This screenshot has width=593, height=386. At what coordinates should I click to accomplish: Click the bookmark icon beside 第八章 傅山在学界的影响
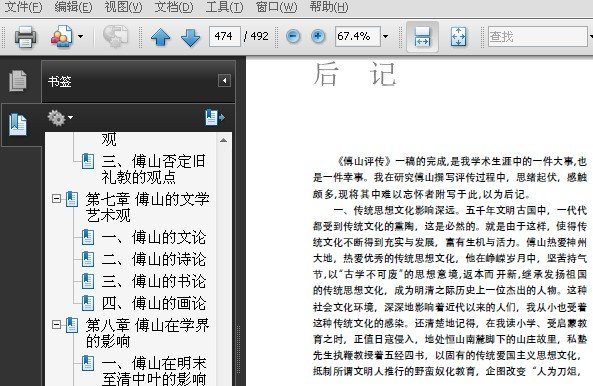coord(72,325)
